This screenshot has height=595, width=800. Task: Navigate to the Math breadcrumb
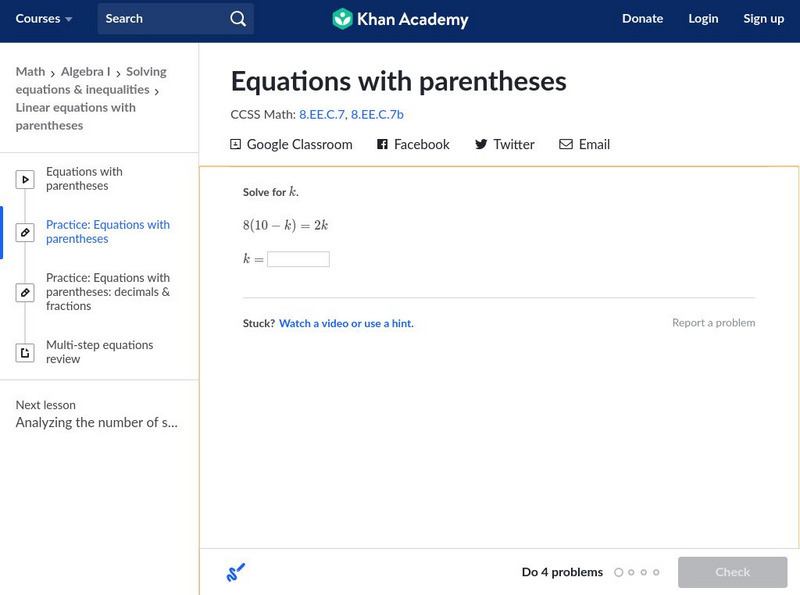[x=30, y=71]
